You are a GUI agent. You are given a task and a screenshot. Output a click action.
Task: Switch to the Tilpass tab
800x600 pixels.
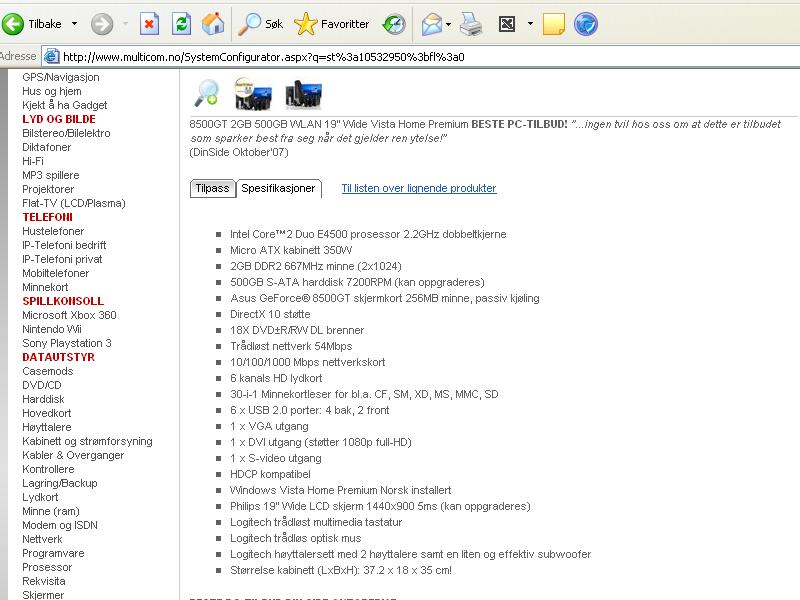tap(212, 188)
